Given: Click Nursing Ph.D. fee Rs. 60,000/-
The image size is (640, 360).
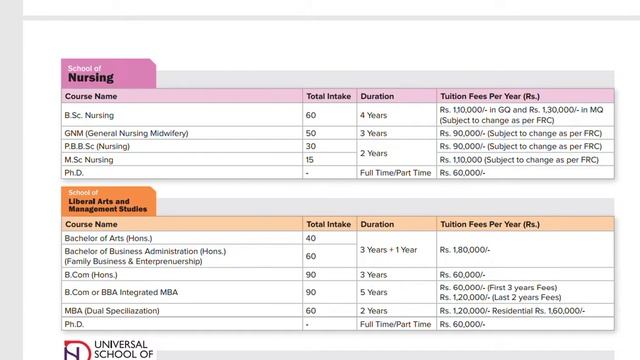Looking at the screenshot, I should click(462, 173).
